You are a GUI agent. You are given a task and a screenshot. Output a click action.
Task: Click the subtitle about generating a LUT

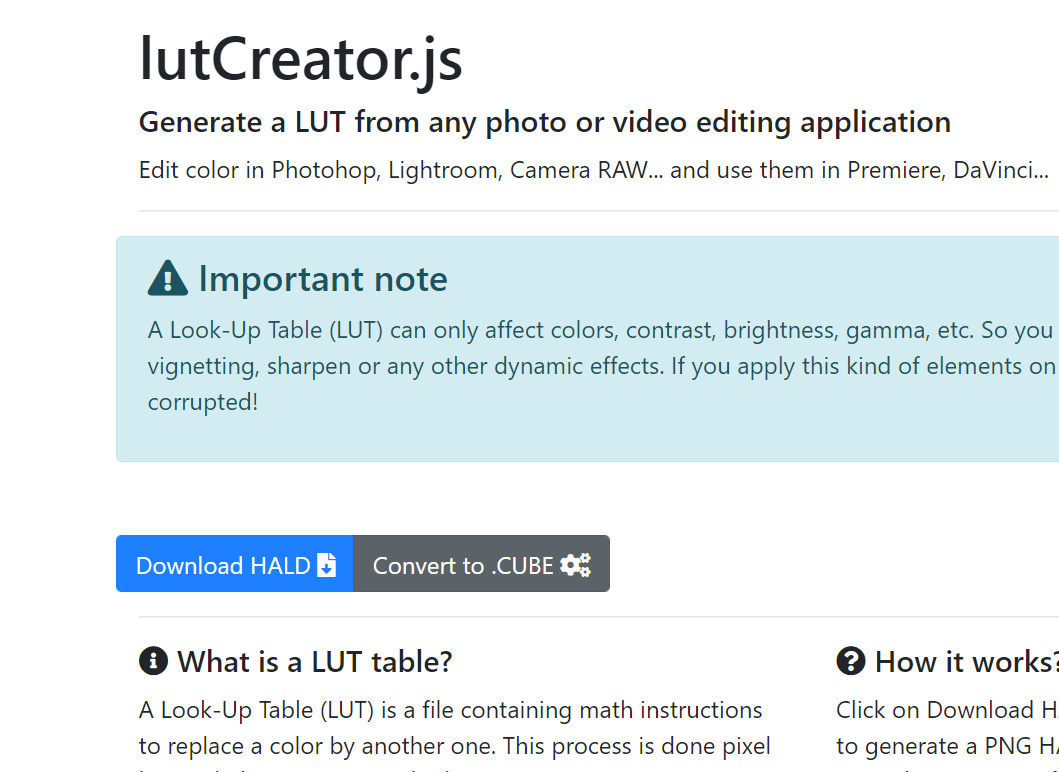[x=545, y=121]
